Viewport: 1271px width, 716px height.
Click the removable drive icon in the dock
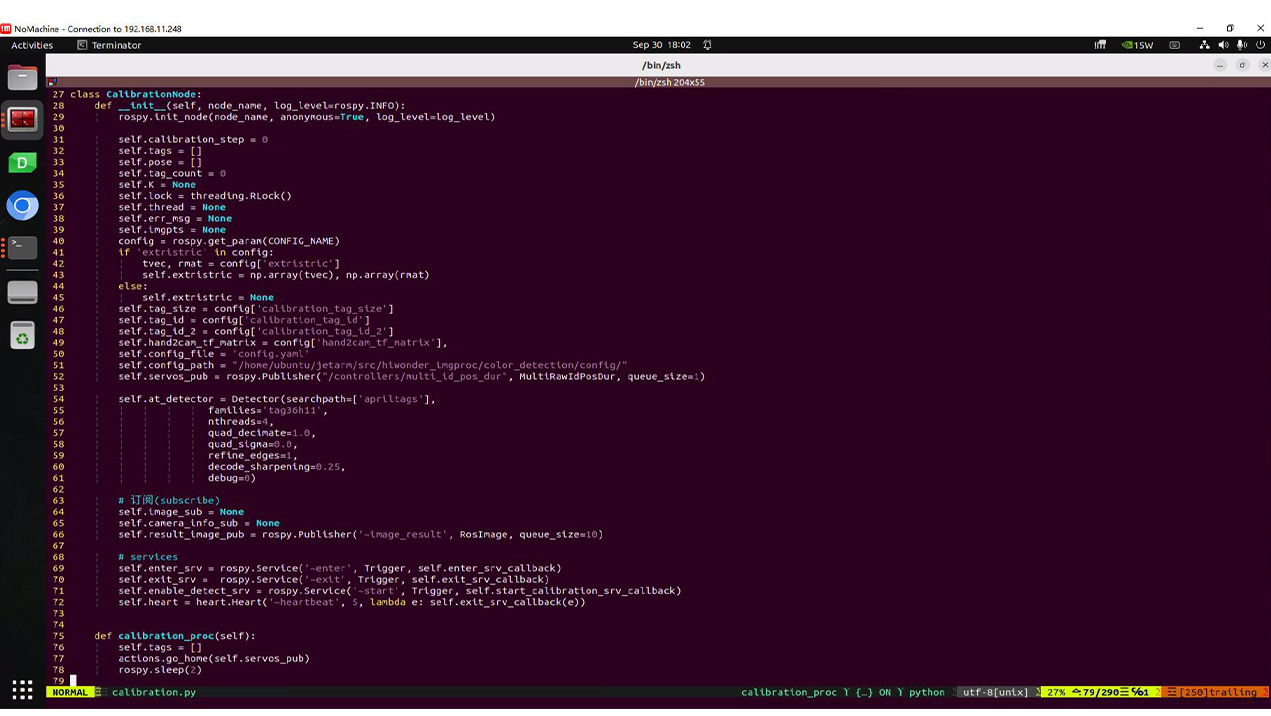[x=22, y=292]
